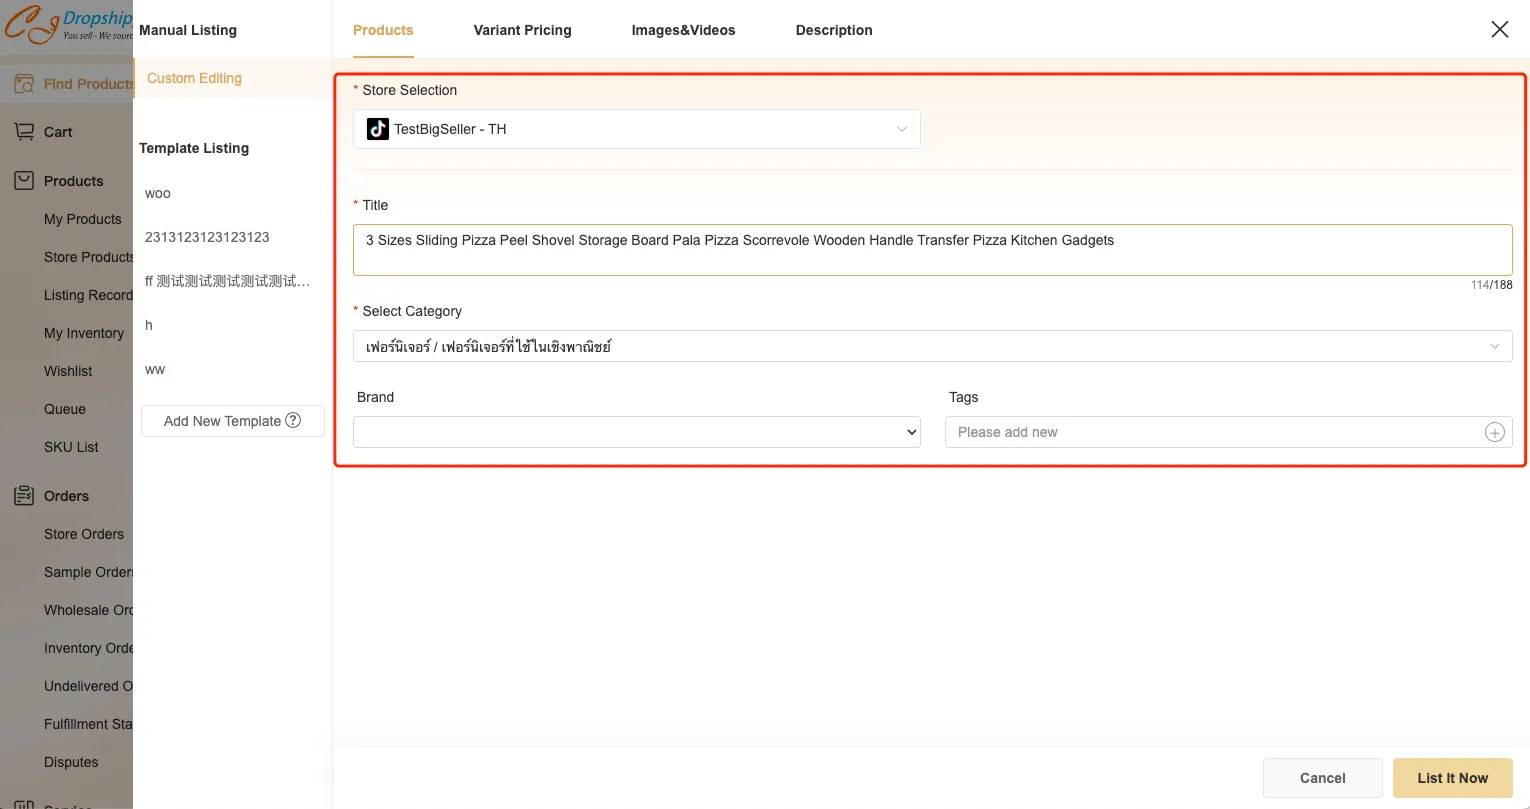Click the Cart icon in sidebar

pos(24,132)
